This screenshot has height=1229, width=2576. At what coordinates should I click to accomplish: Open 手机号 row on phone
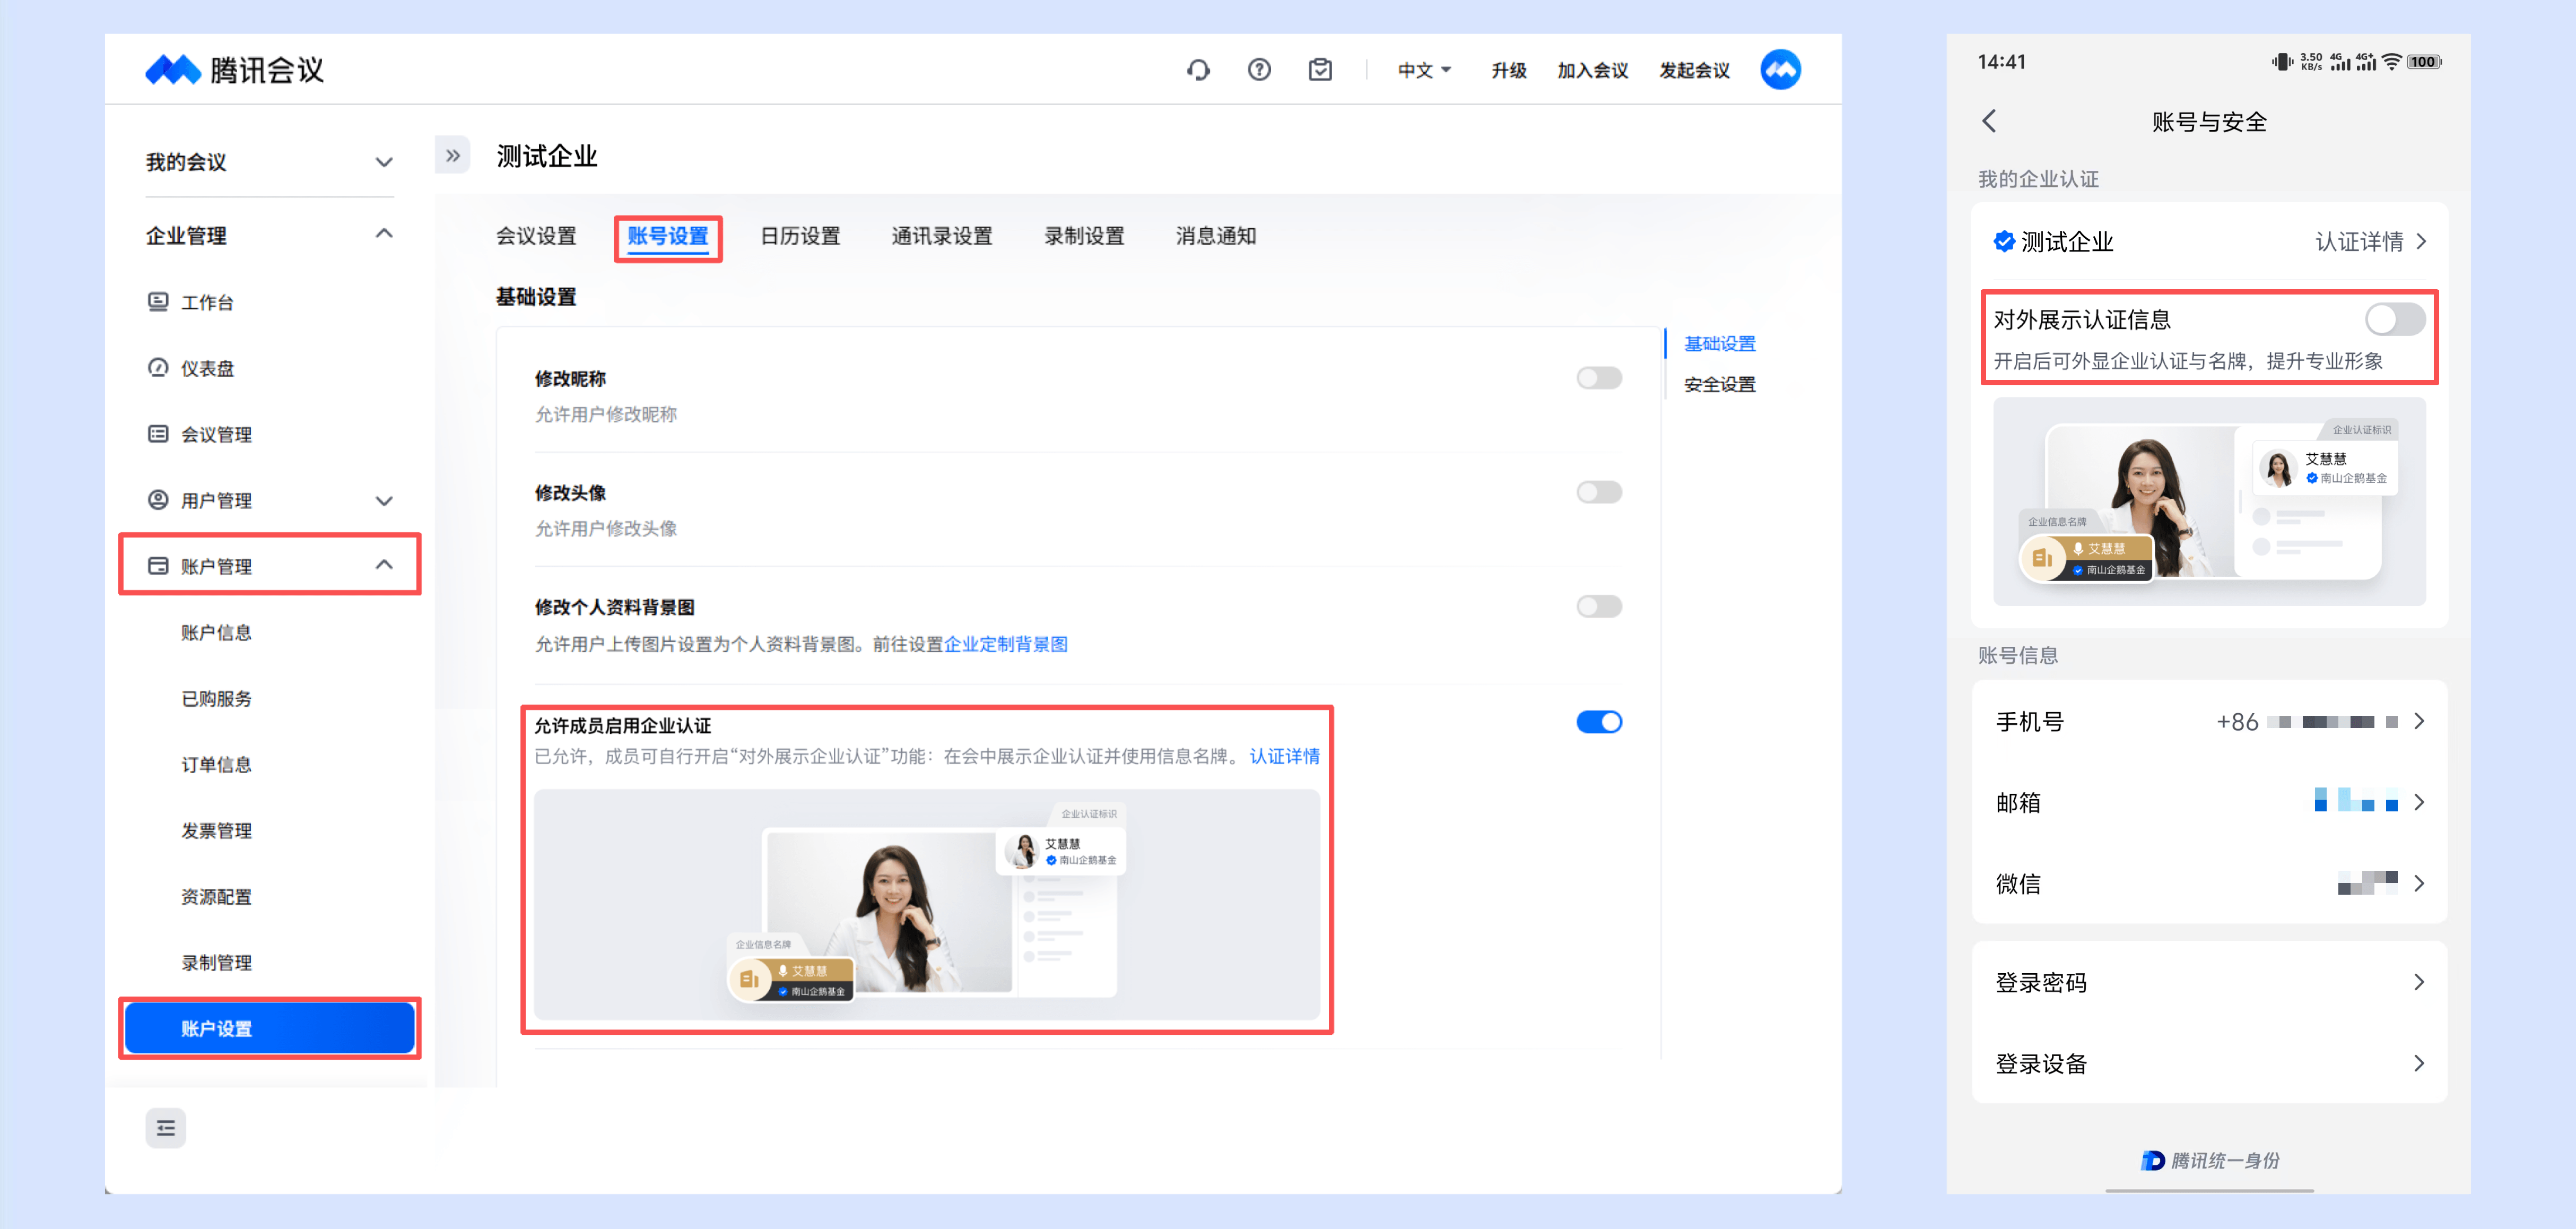(x=2209, y=721)
